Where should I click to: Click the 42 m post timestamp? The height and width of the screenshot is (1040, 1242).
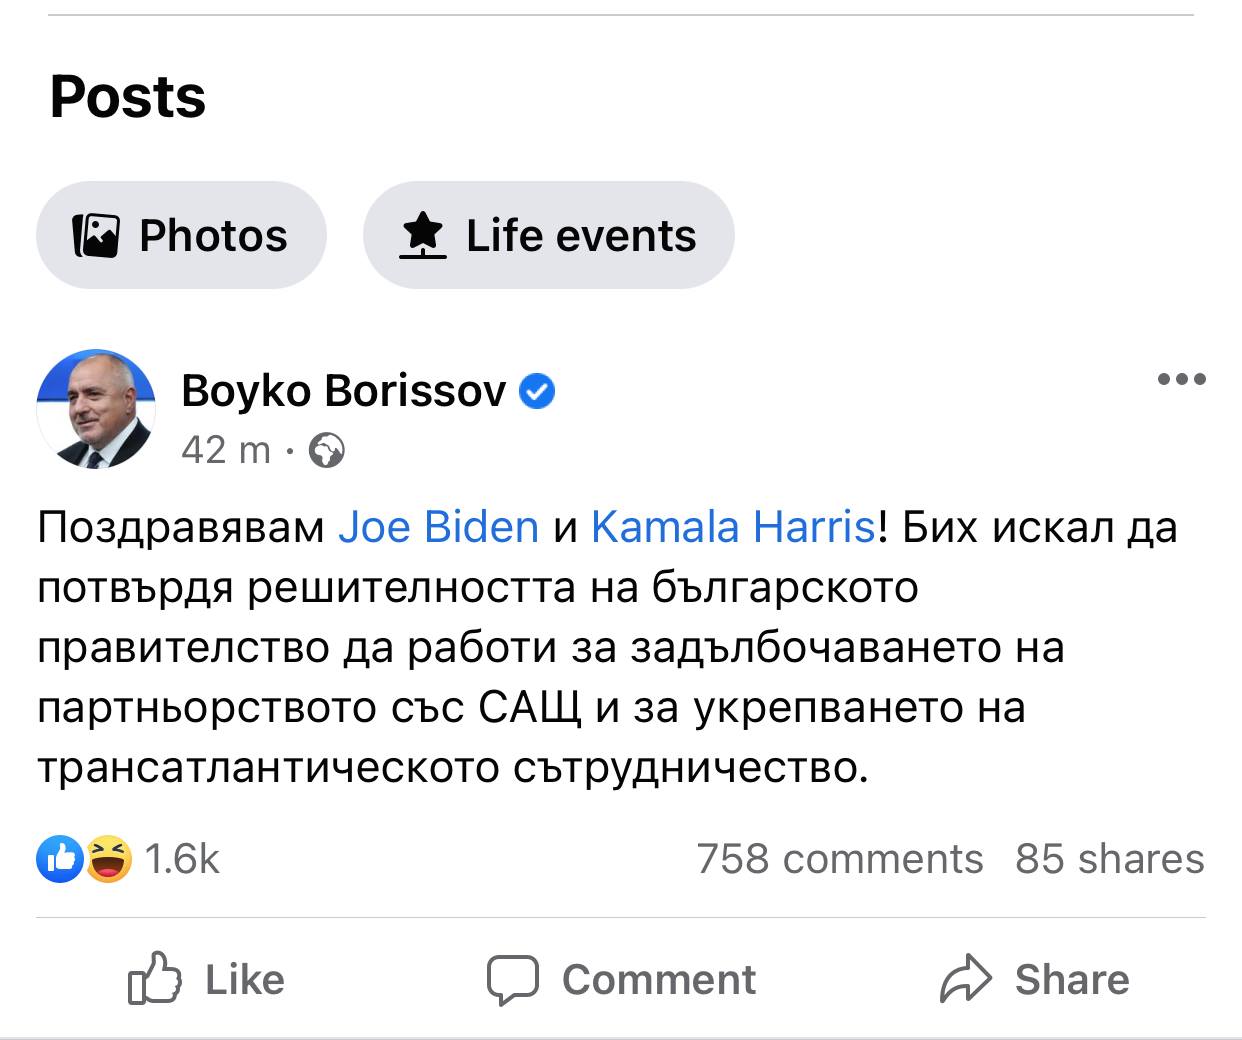click(226, 450)
